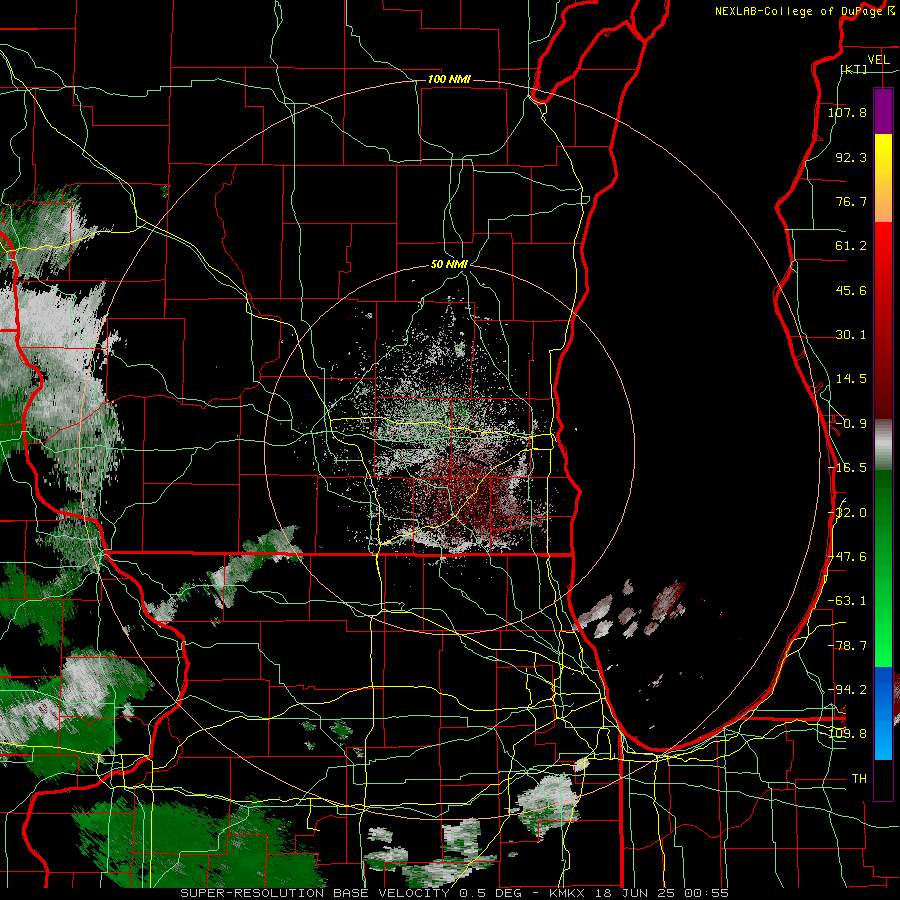The width and height of the screenshot is (900, 900).
Task: Click the 76.7 velocity scale value
Action: (x=851, y=201)
